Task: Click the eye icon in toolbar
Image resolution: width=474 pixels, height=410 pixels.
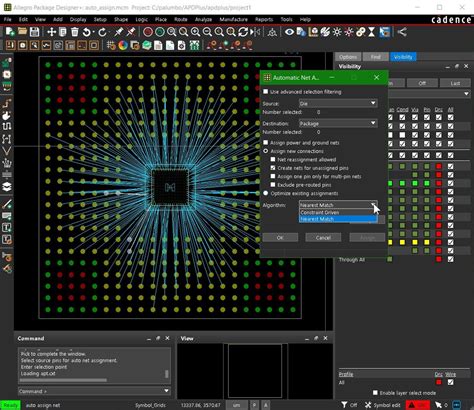Action: (289, 32)
